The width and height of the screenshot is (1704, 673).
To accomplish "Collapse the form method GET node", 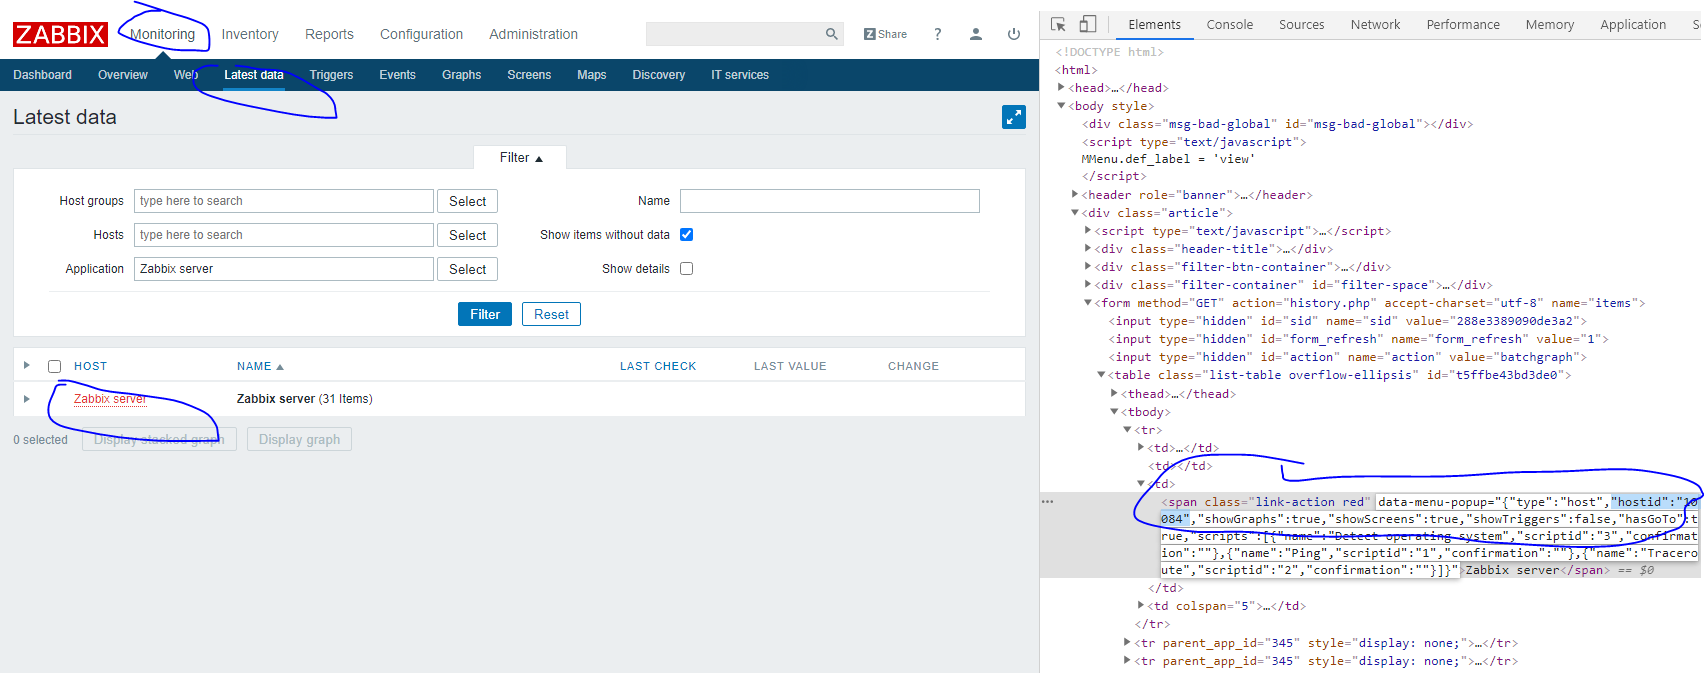I will point(1088,303).
